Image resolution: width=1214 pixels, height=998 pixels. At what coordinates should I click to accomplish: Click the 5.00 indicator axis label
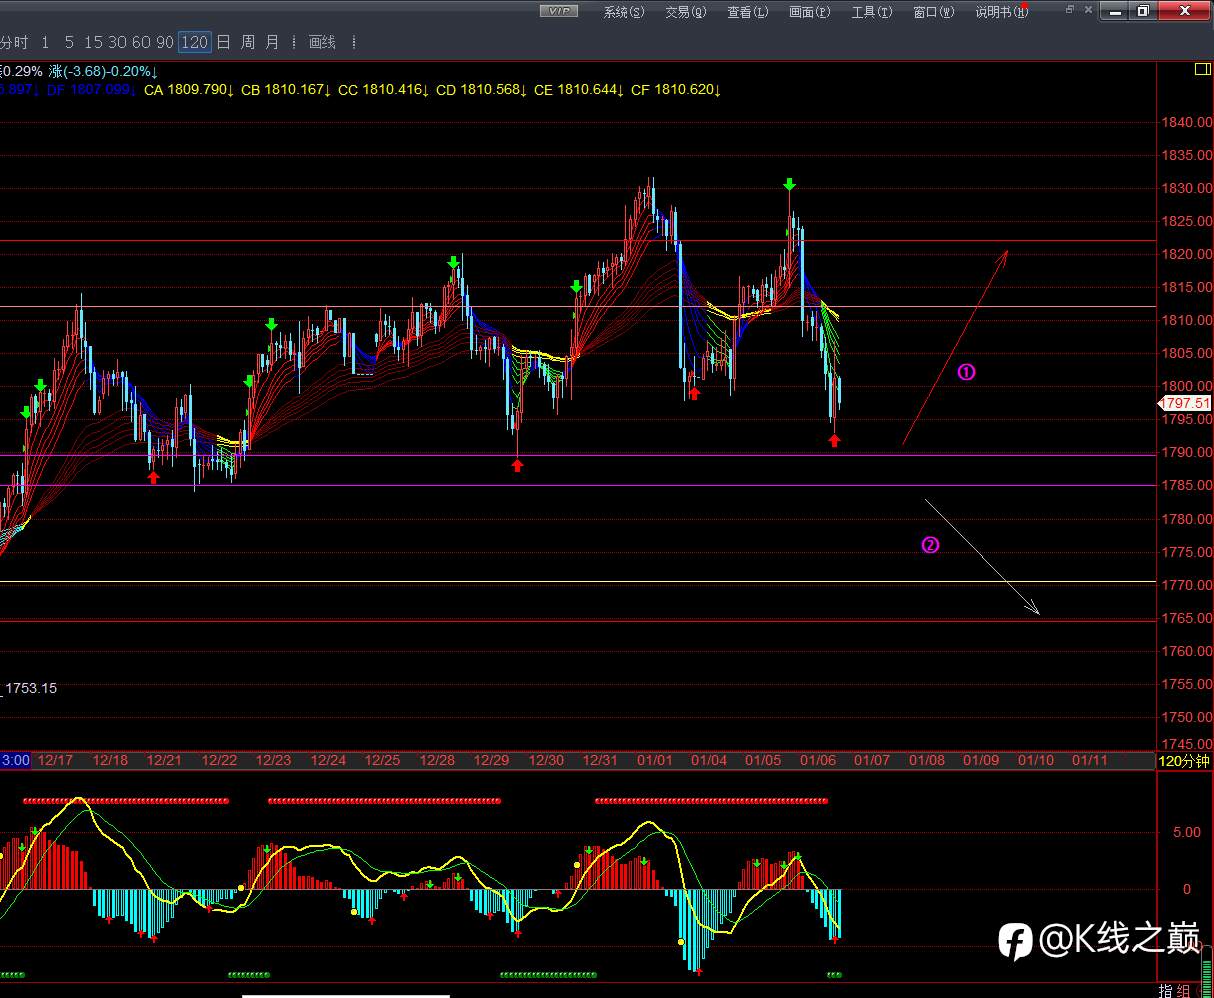click(1186, 832)
